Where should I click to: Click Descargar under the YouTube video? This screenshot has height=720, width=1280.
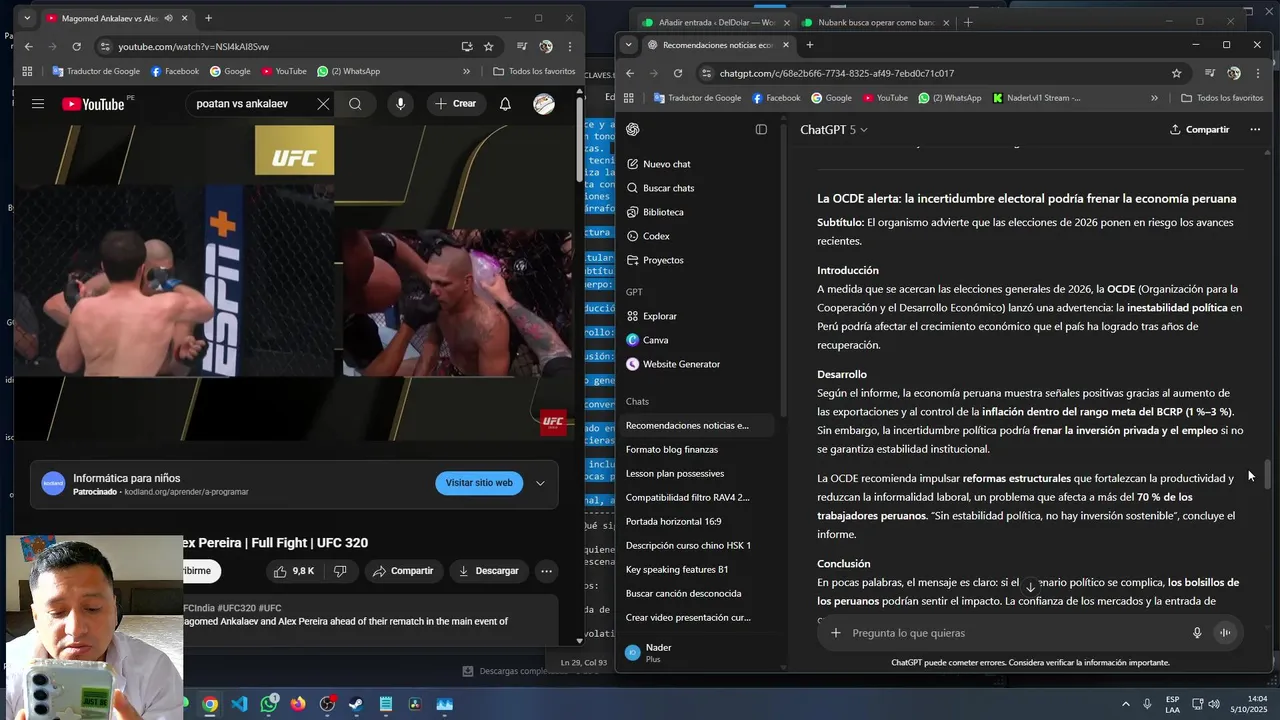[488, 571]
